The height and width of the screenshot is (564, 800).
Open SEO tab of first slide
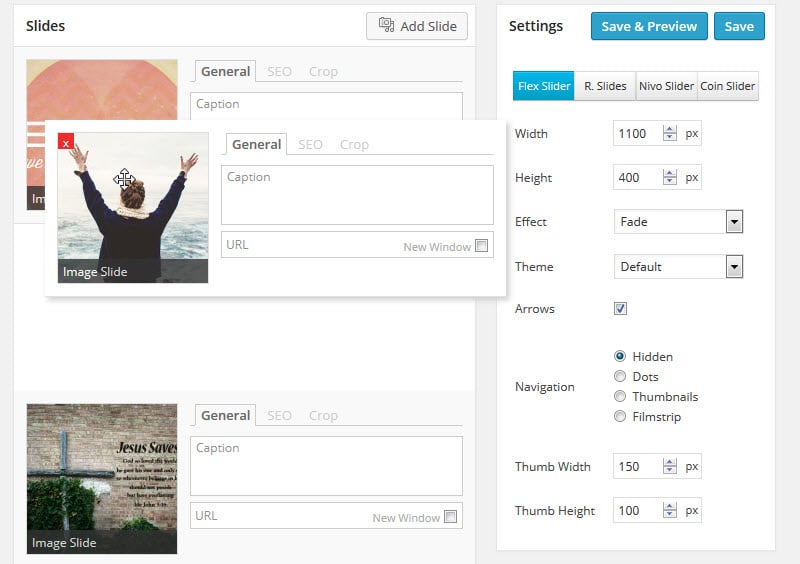click(x=279, y=71)
